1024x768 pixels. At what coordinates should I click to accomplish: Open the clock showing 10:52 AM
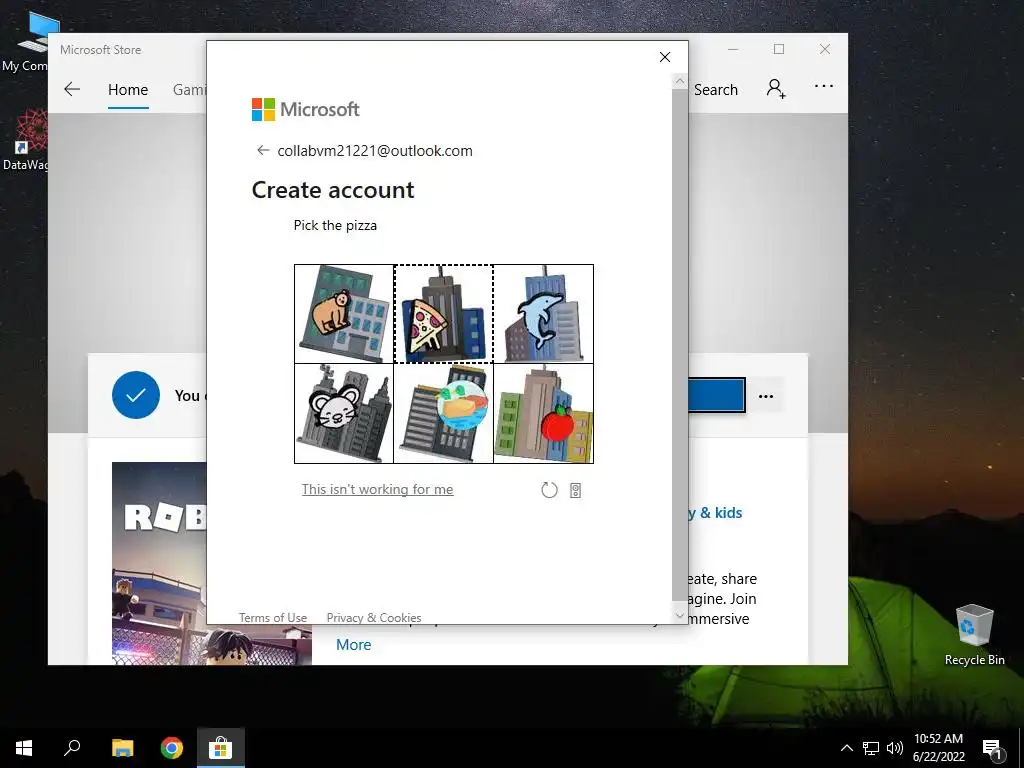938,748
